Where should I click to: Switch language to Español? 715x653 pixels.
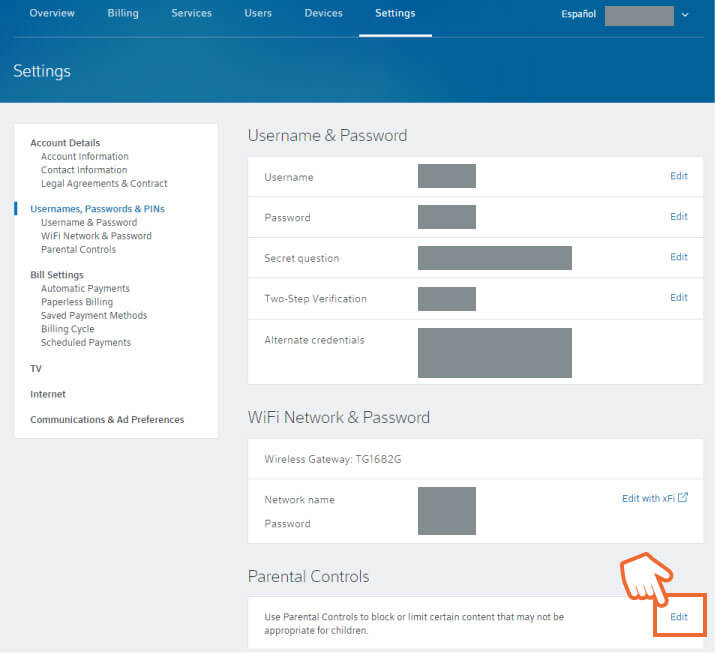580,15
